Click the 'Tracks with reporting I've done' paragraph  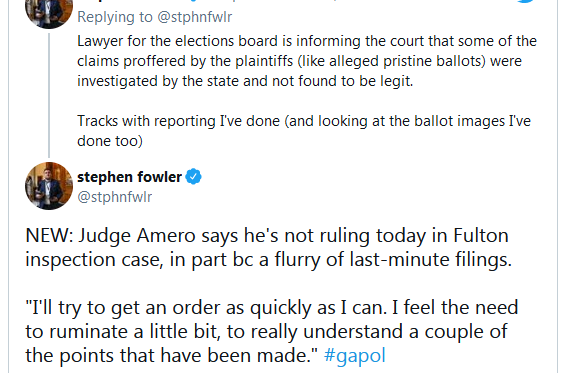click(x=304, y=131)
